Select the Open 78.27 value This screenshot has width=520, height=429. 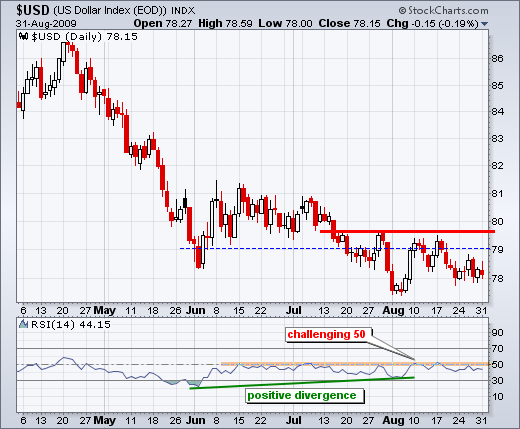tap(163, 24)
